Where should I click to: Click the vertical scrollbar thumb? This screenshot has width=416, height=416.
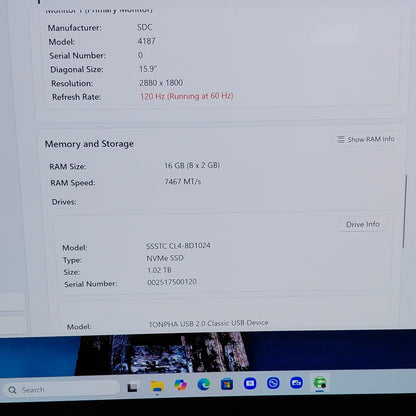coord(405,212)
